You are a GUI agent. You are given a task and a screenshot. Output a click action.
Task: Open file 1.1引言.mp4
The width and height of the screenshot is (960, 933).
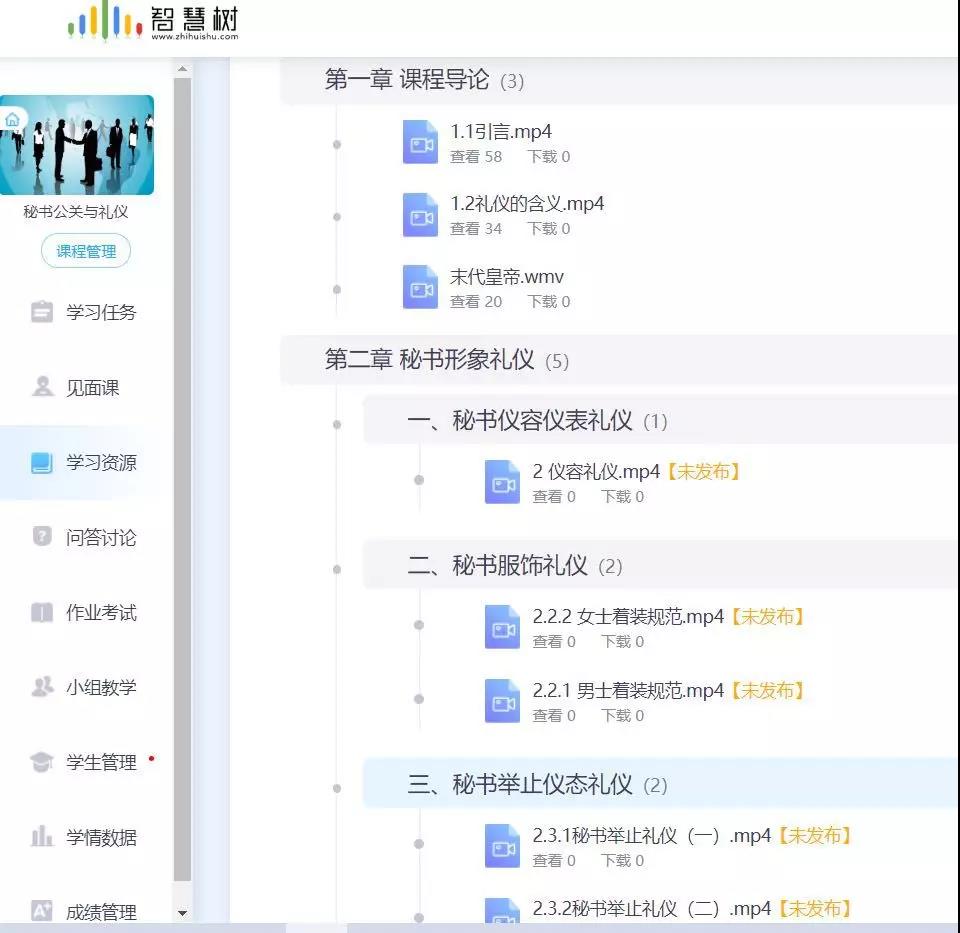(x=501, y=132)
